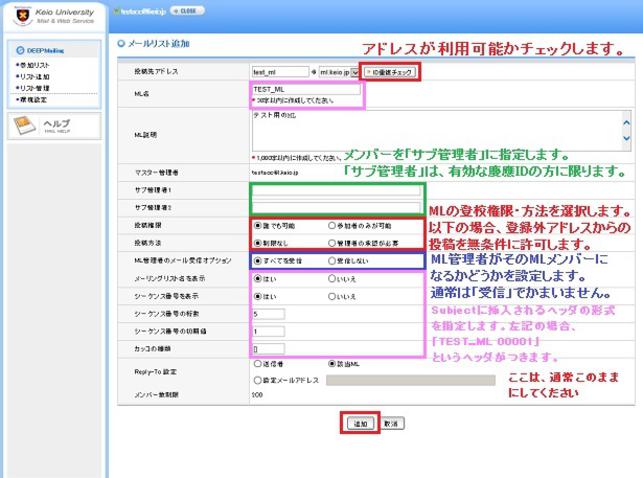Select 受信しない for ML admin mail option
Image resolution: width=643 pixels, height=478 pixels.
pos(333,260)
